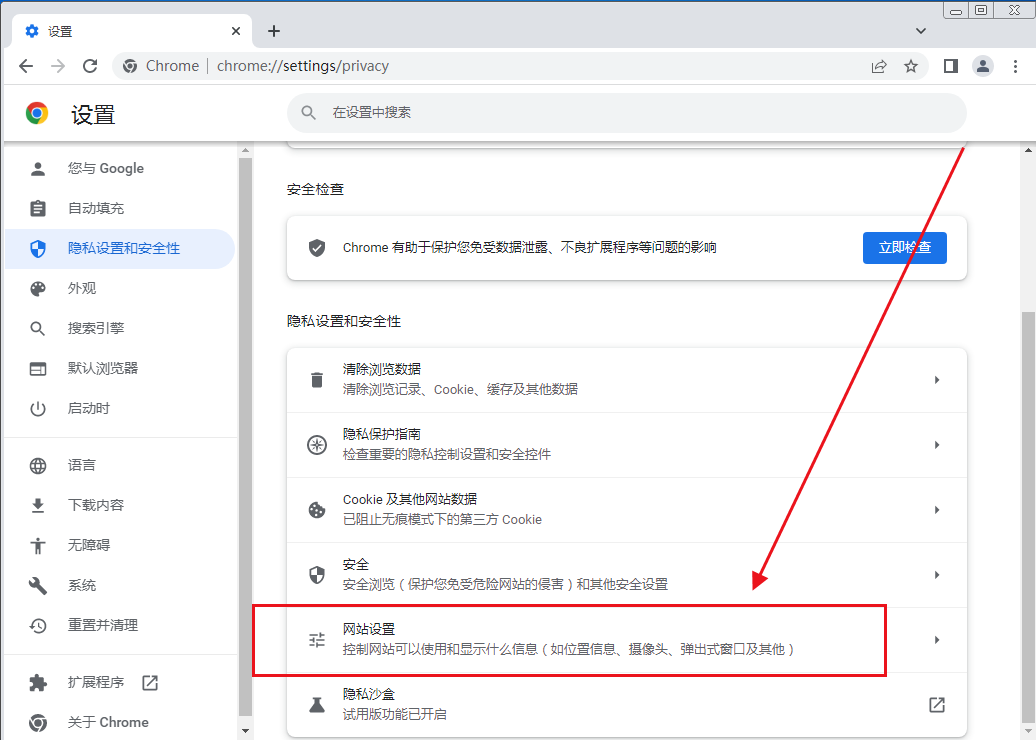The height and width of the screenshot is (740, 1036).
Task: Open 下载内容 in the sidebar
Action: click(119, 505)
